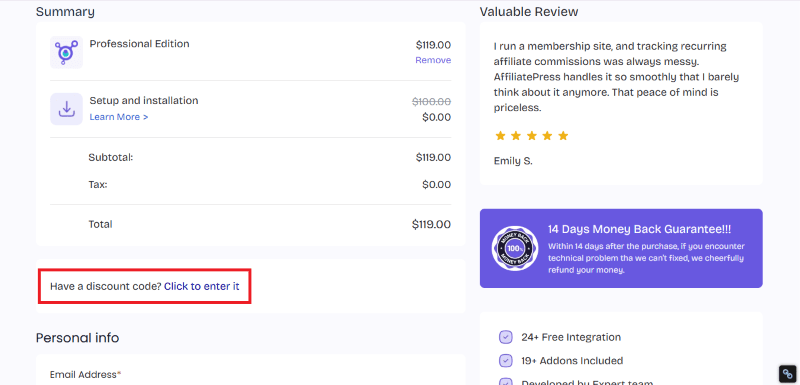
Task: Click the '14 Days Money Back Guarantee!!!' title
Action: tap(639, 229)
